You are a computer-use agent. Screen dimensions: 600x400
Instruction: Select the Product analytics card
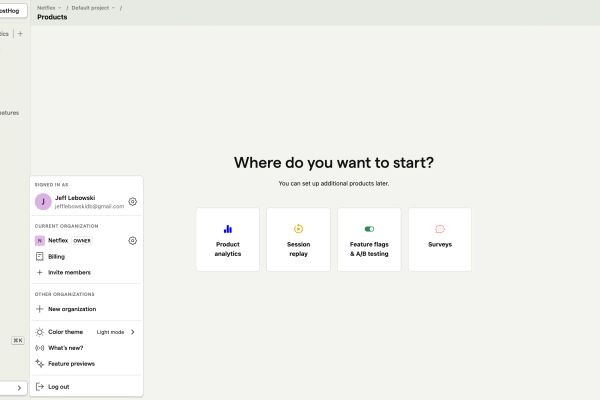point(228,240)
